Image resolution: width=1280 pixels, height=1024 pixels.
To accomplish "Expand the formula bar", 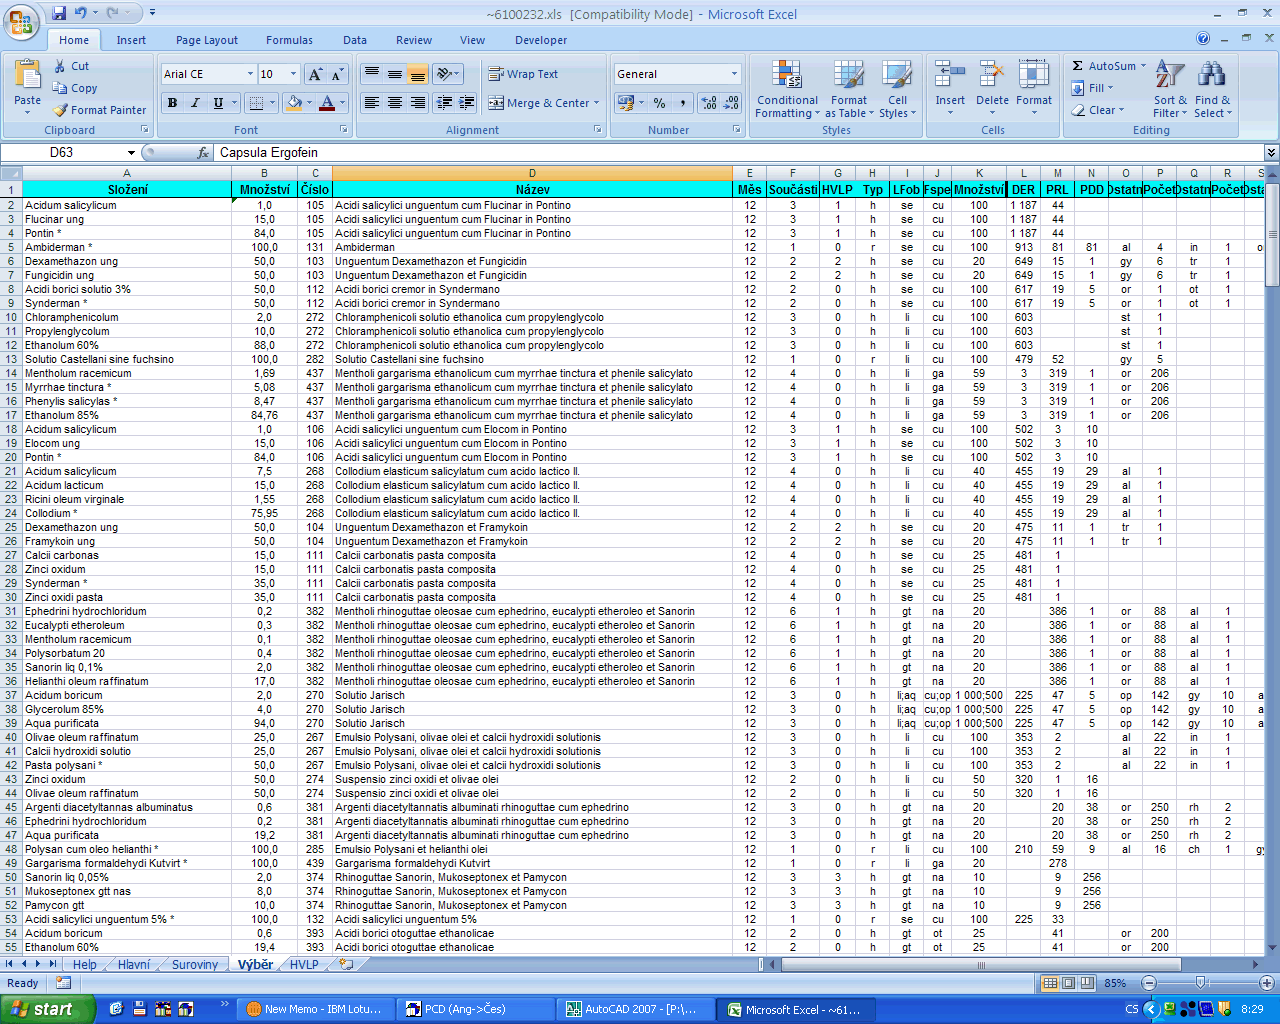I will tap(1271, 153).
